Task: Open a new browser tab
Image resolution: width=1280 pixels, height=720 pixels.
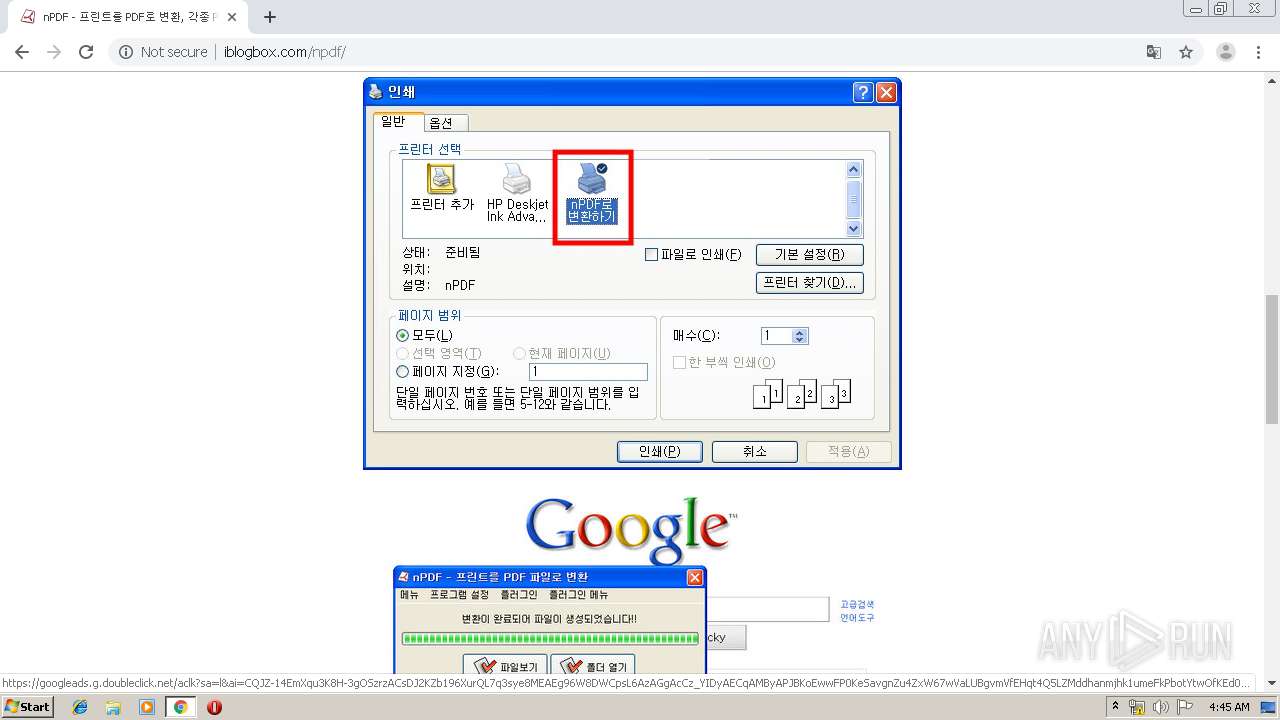Action: point(269,17)
